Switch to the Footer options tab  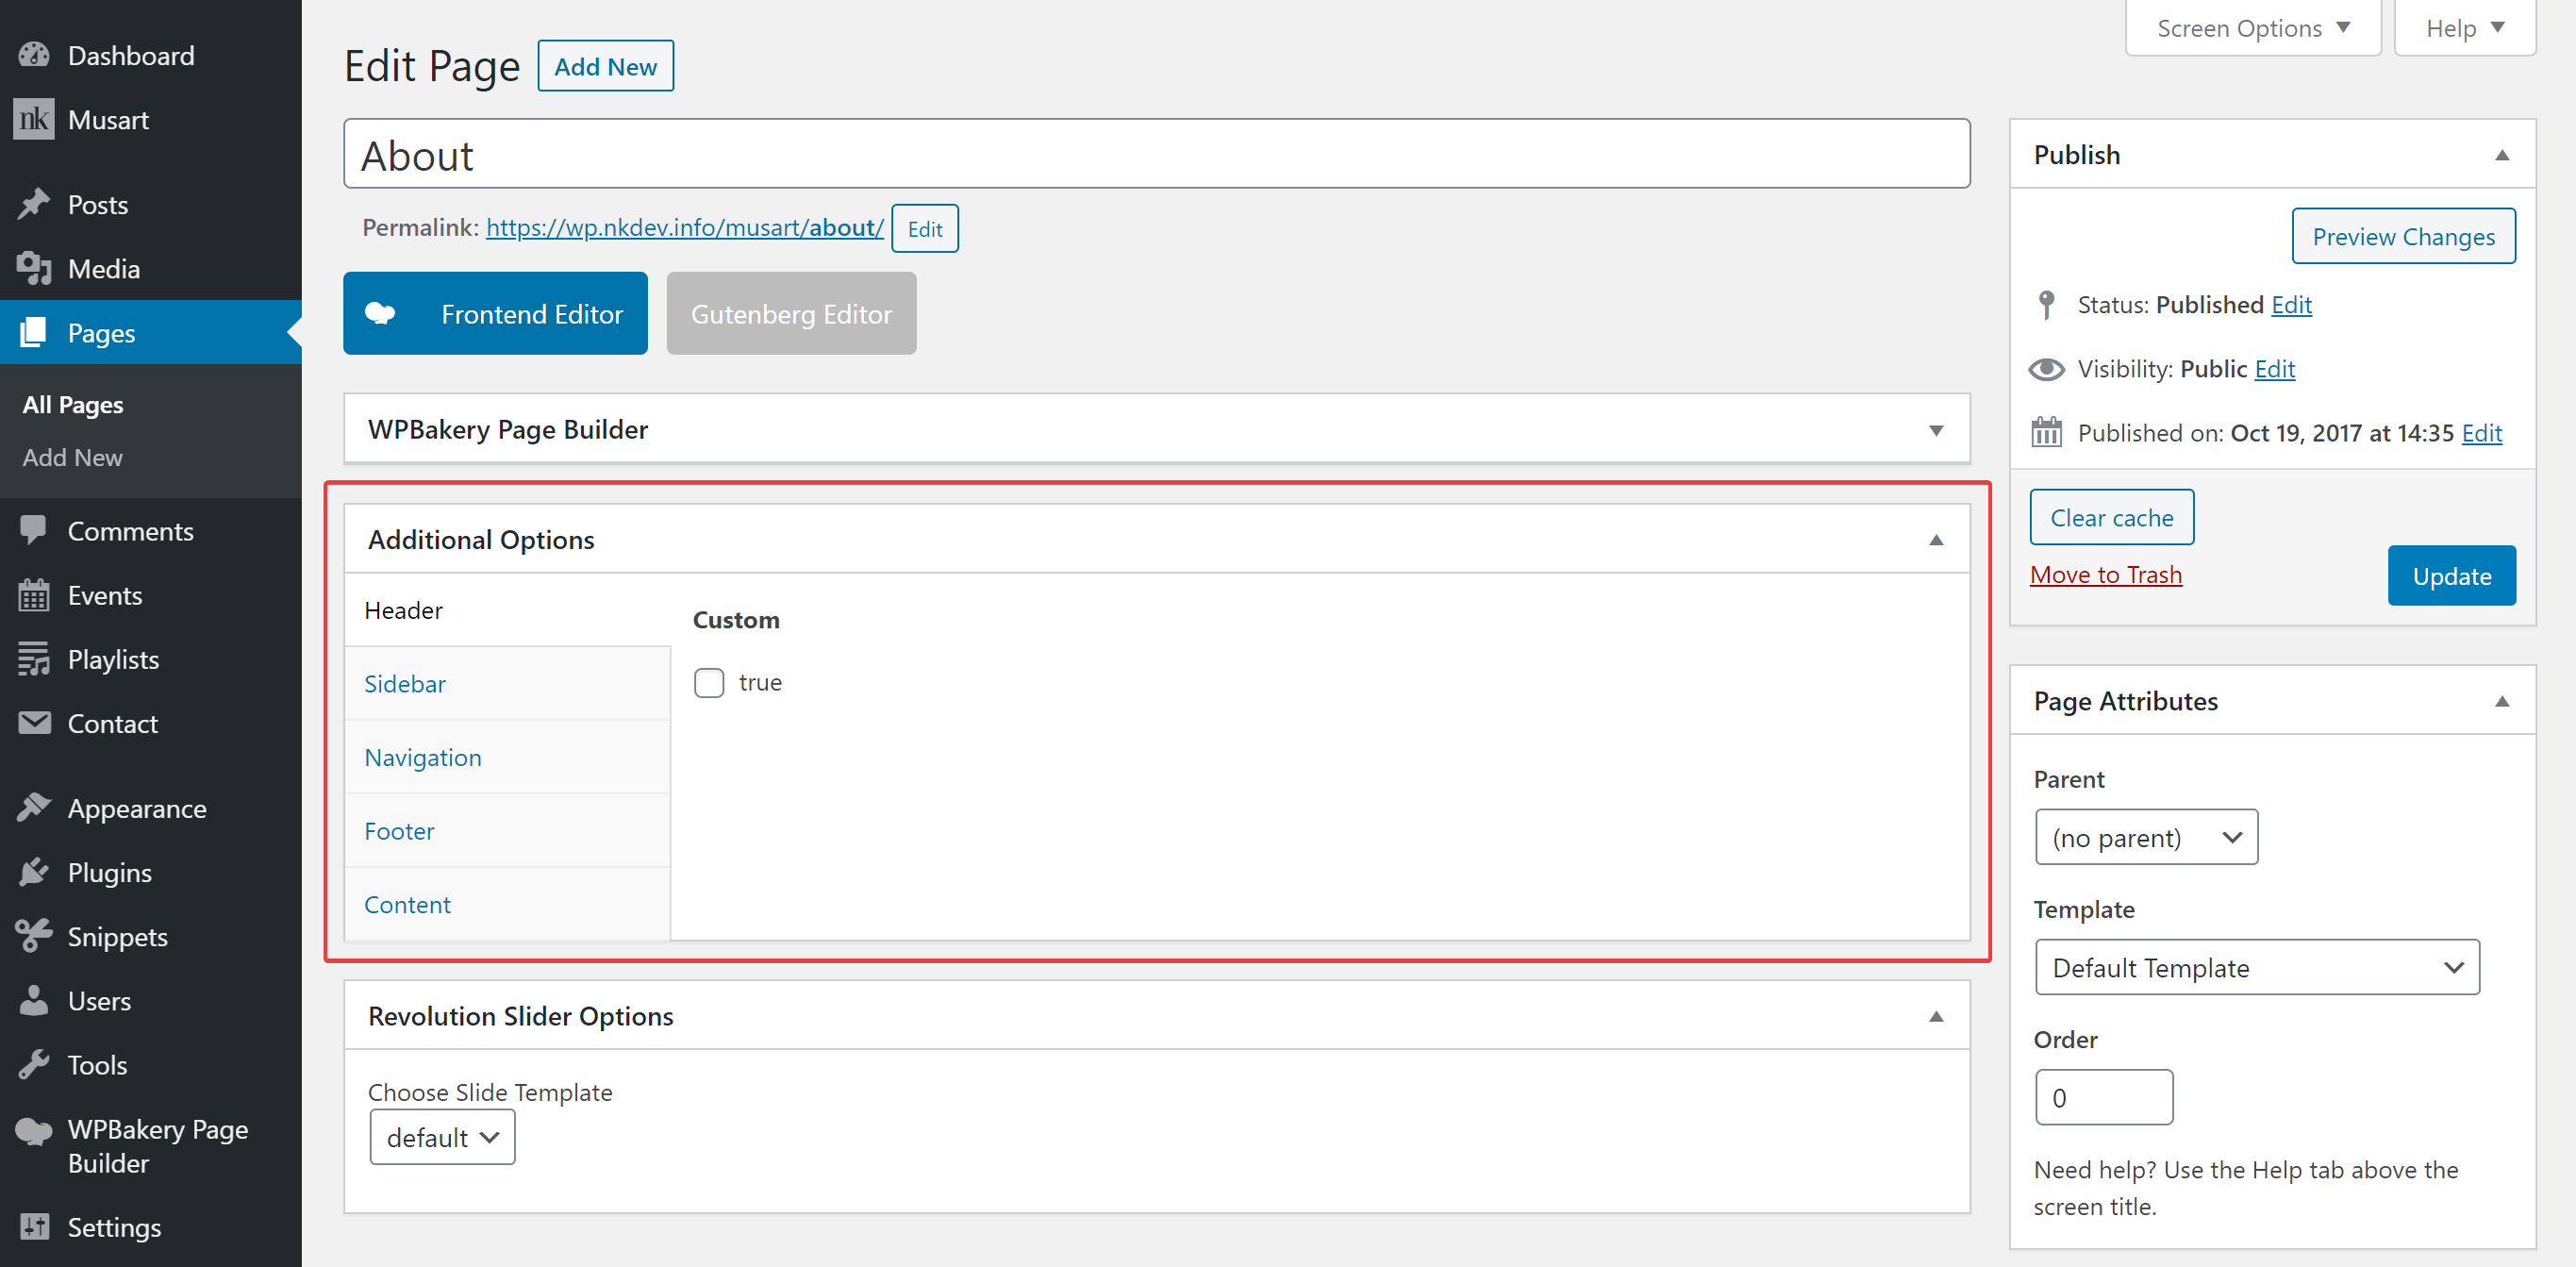507,831
